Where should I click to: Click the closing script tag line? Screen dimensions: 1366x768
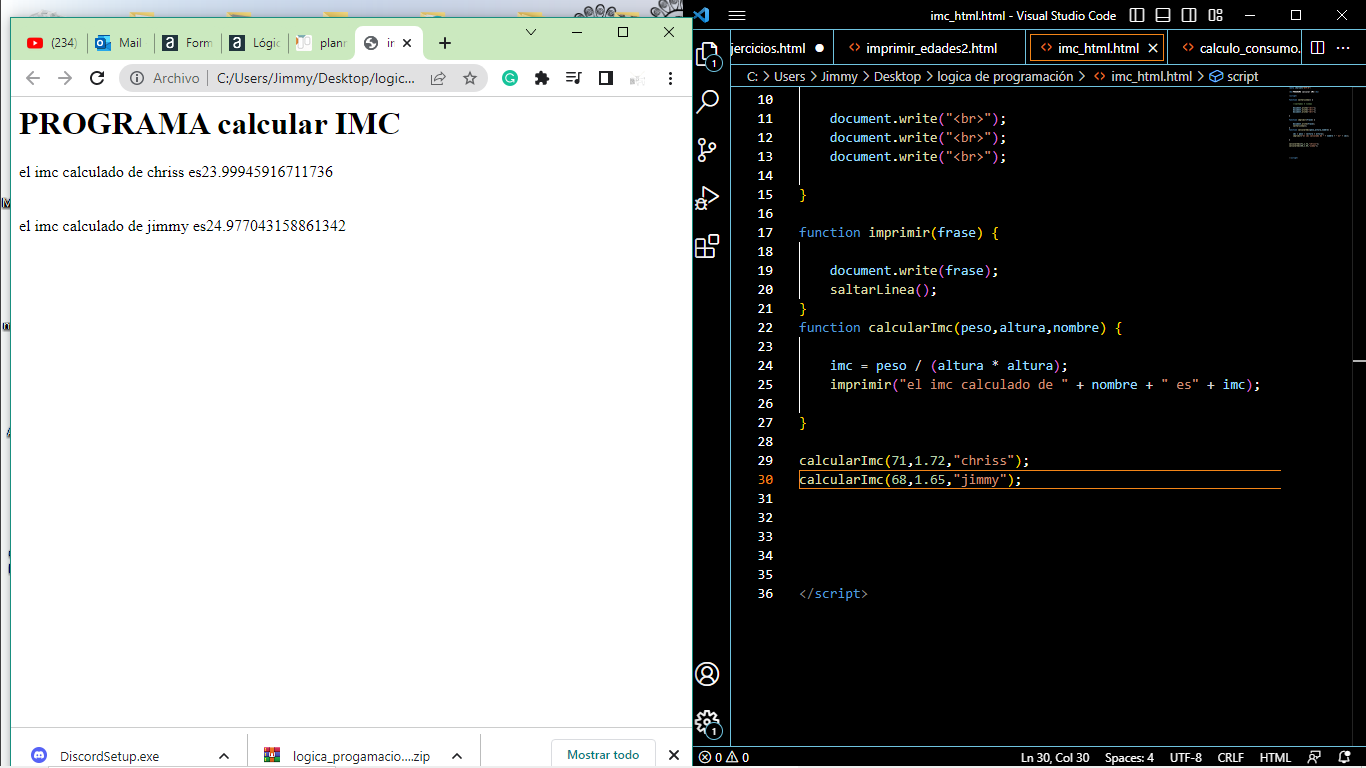point(833,593)
